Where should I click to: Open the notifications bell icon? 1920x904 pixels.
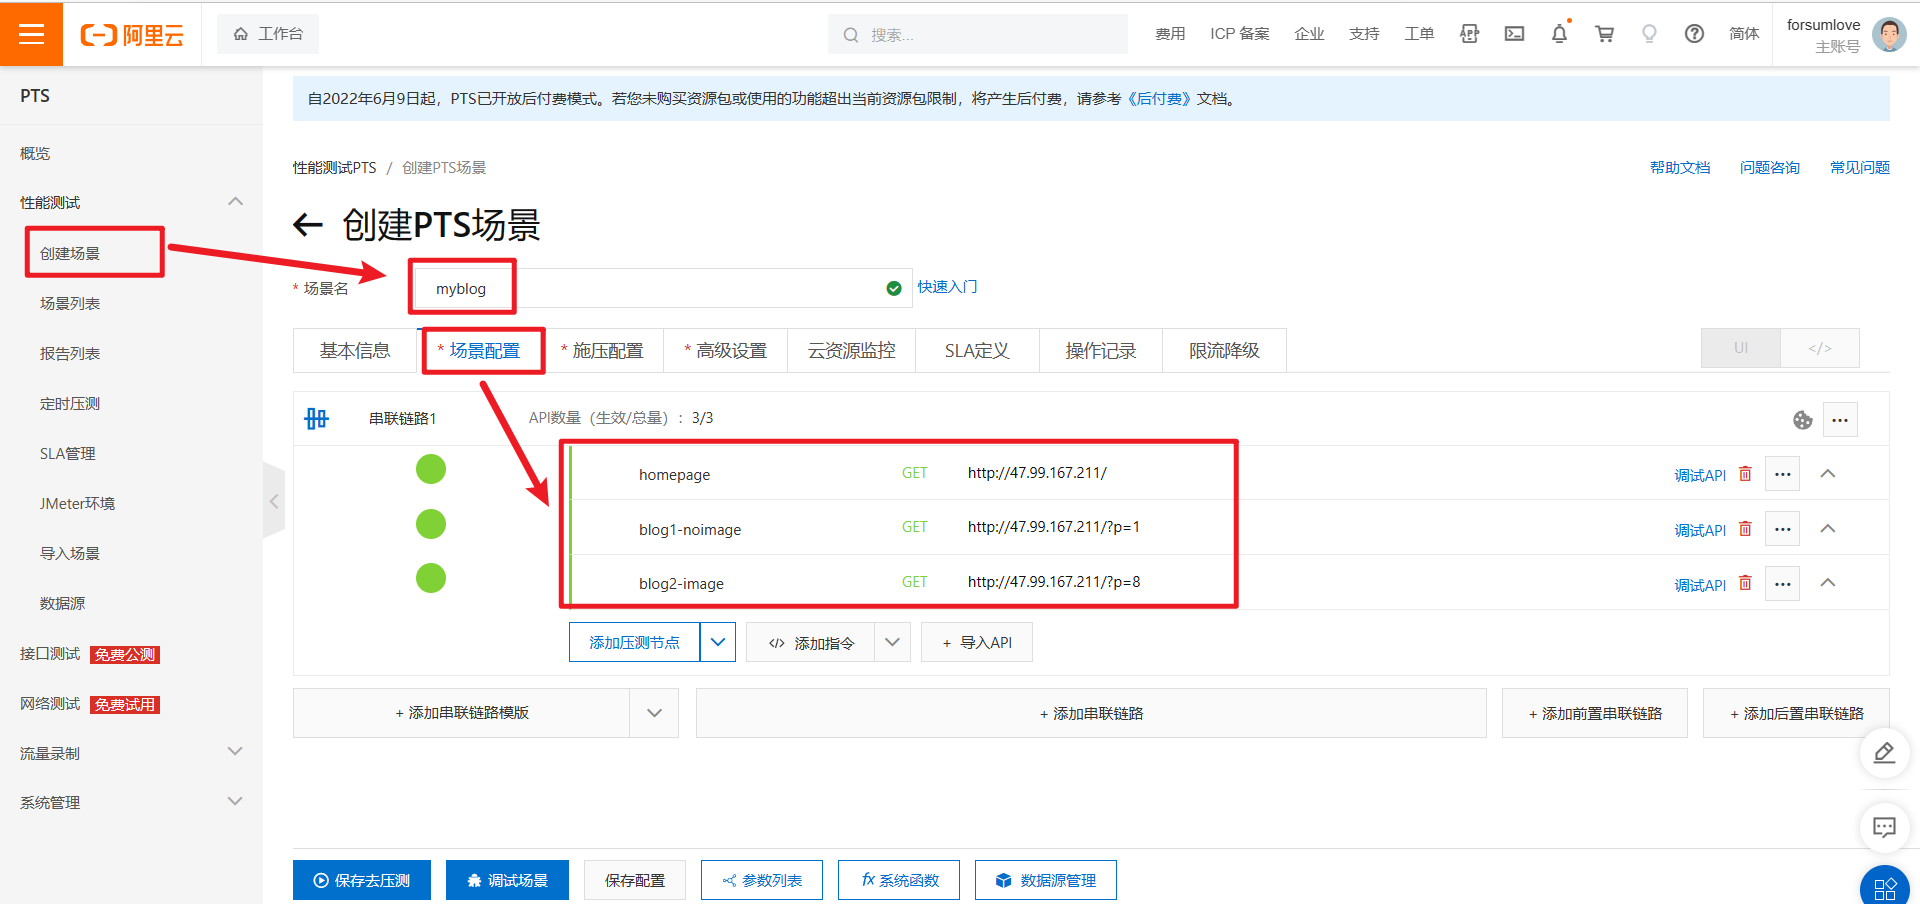[x=1559, y=34]
